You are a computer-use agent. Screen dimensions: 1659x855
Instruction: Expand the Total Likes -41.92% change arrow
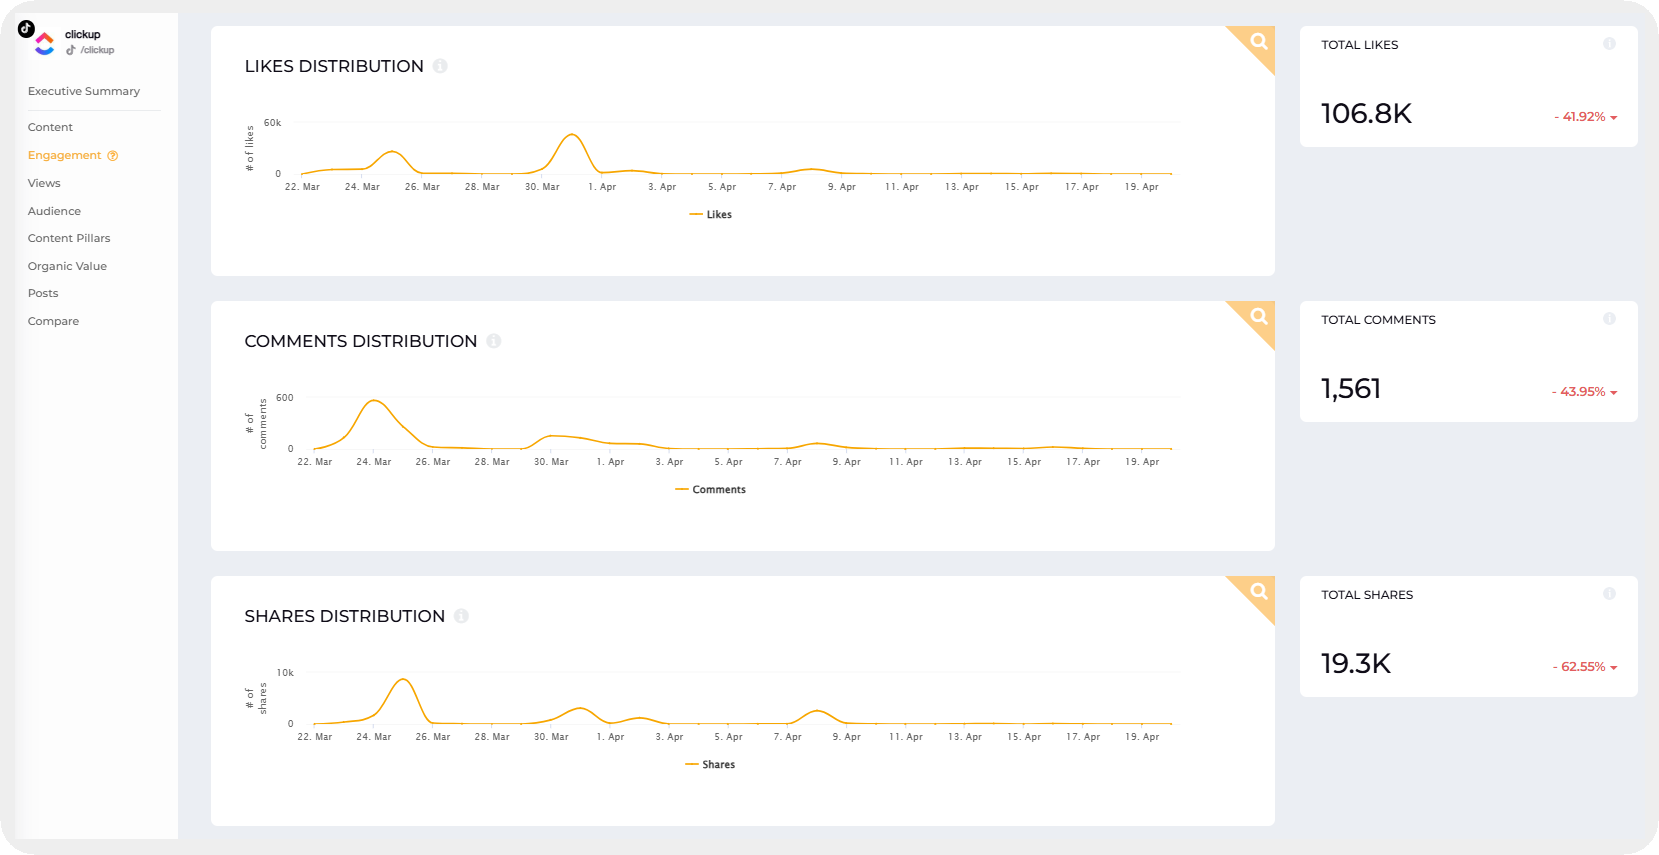(1614, 118)
